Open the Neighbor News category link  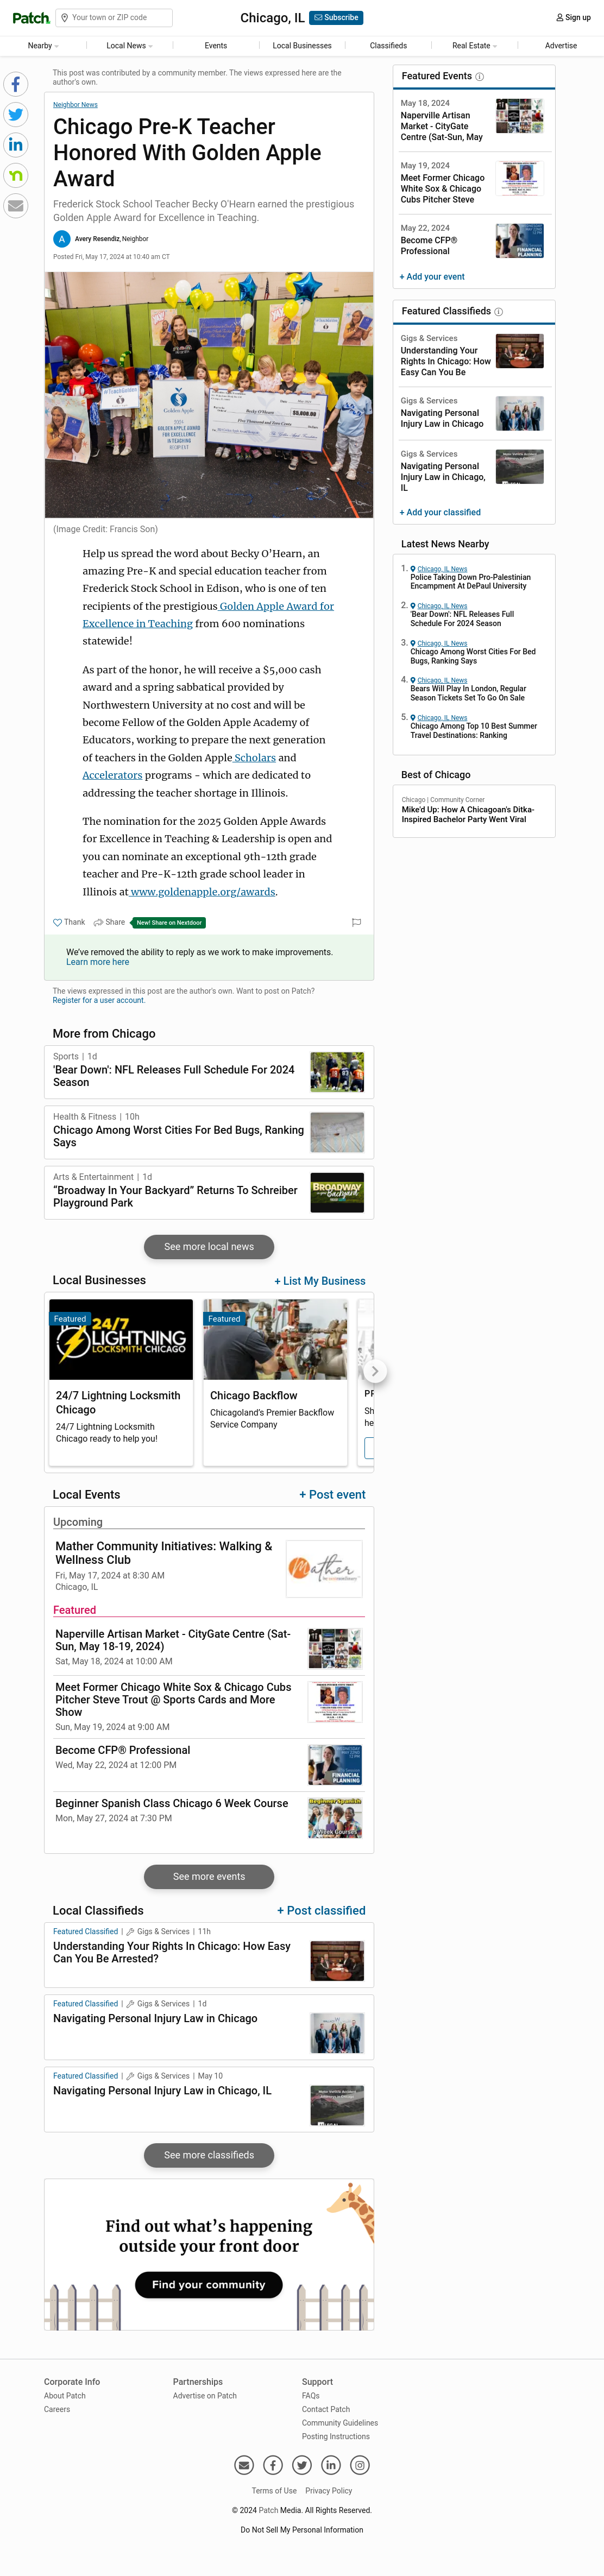(x=75, y=105)
